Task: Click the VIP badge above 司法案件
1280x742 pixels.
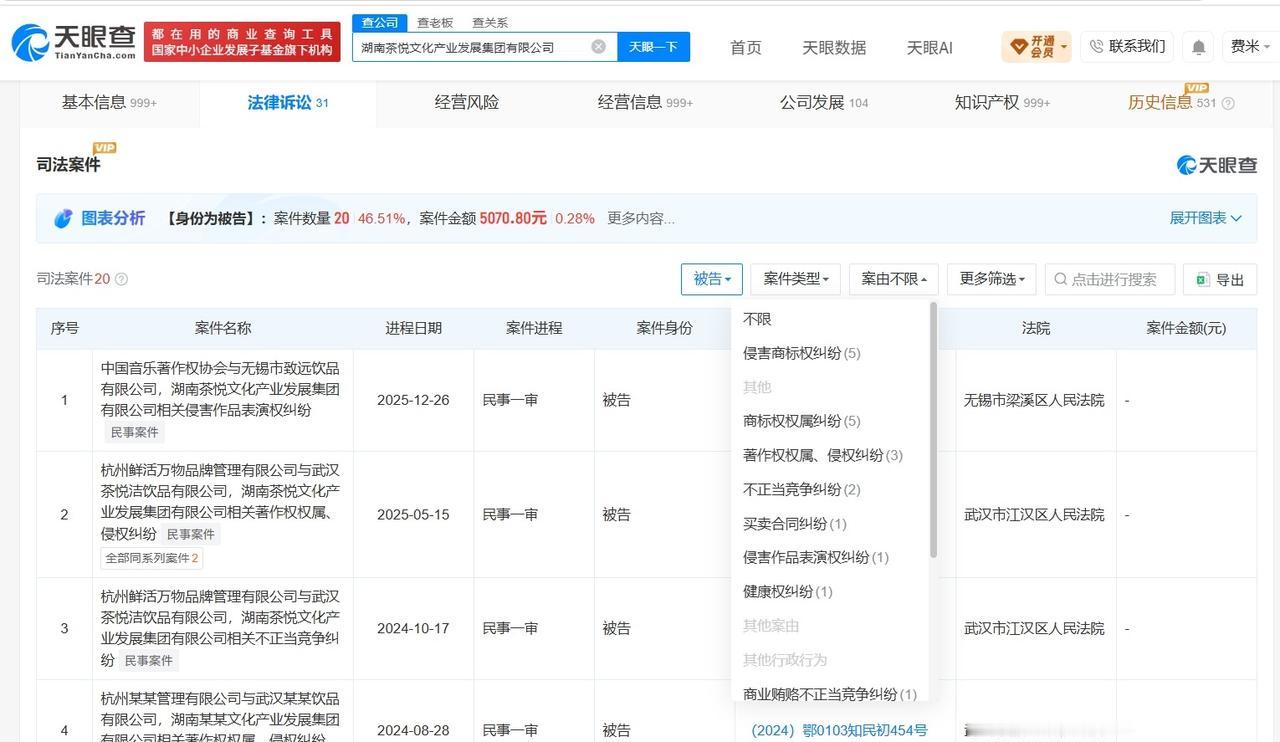Action: point(105,148)
